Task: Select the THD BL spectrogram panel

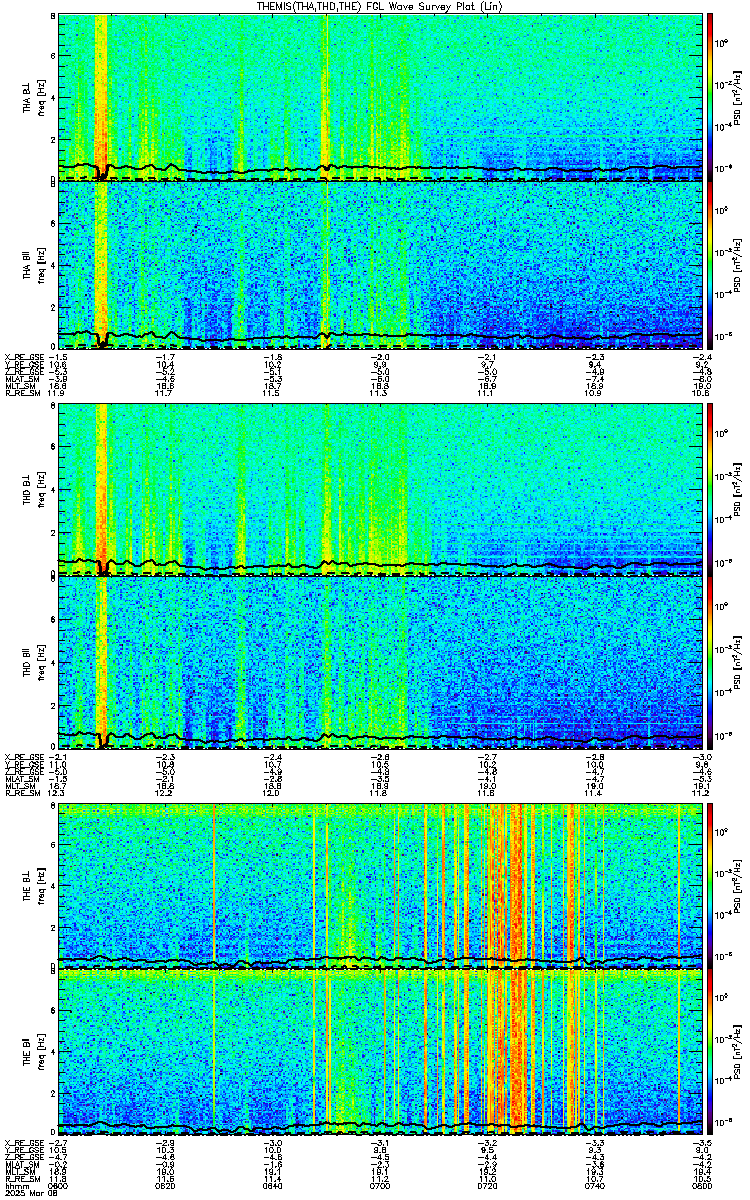Action: (380, 489)
